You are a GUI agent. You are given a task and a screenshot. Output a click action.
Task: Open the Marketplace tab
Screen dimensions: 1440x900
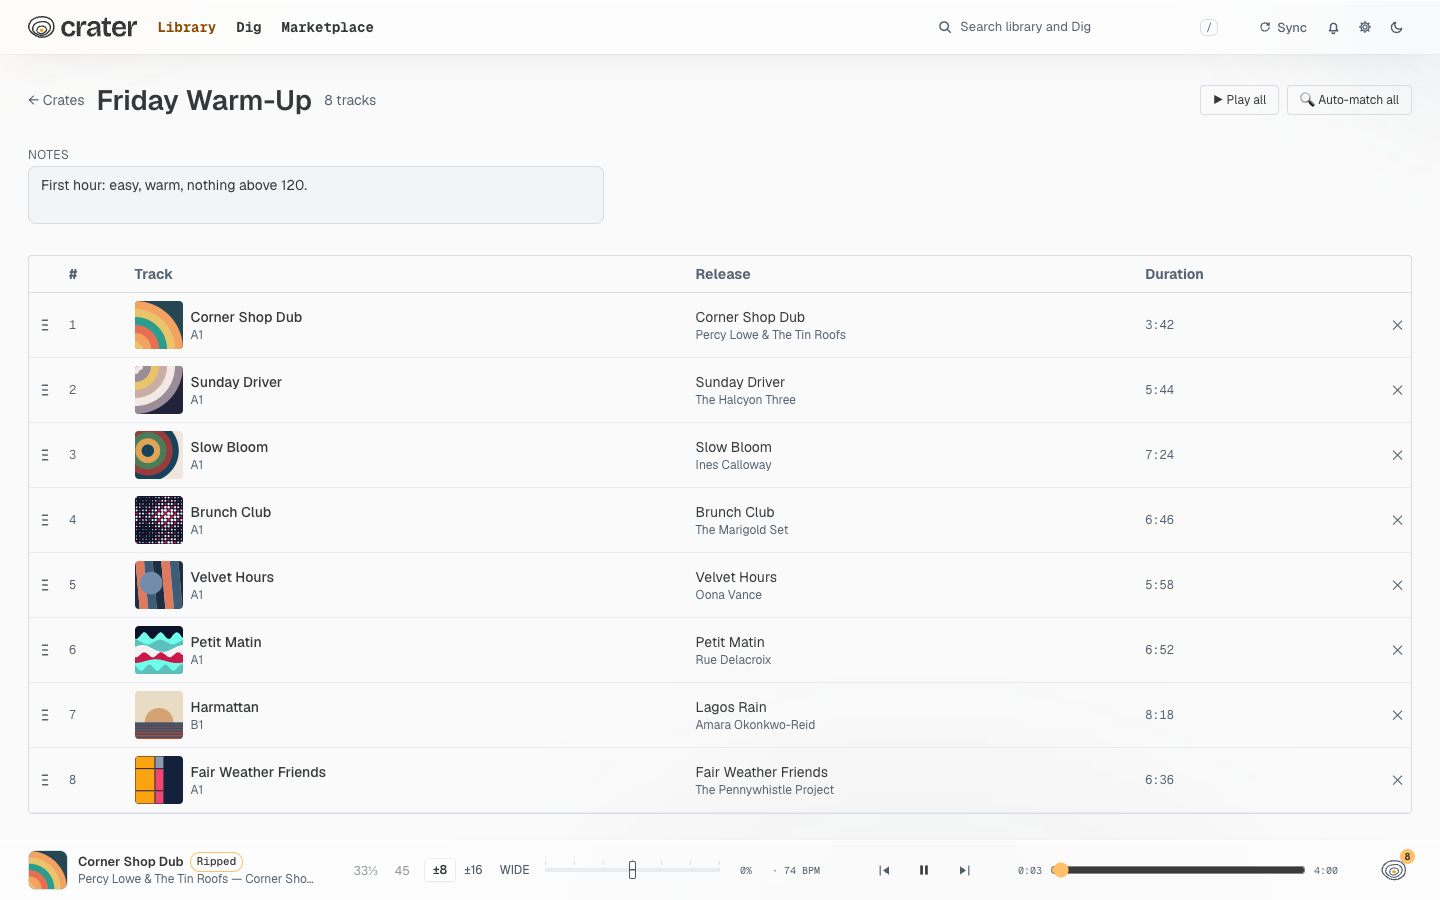point(327,27)
